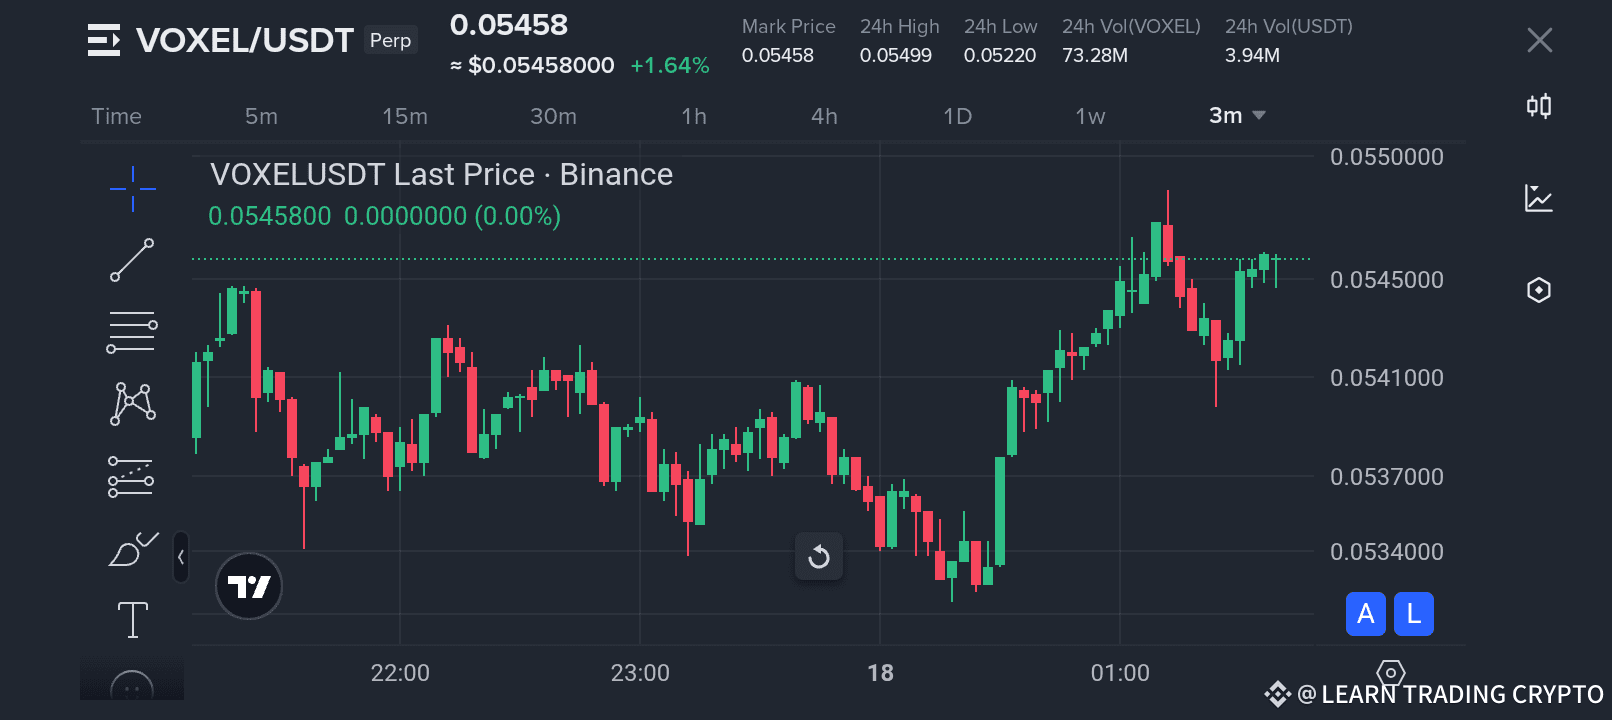This screenshot has width=1612, height=720.
Task: Select the 1w interval
Action: coord(1091,116)
